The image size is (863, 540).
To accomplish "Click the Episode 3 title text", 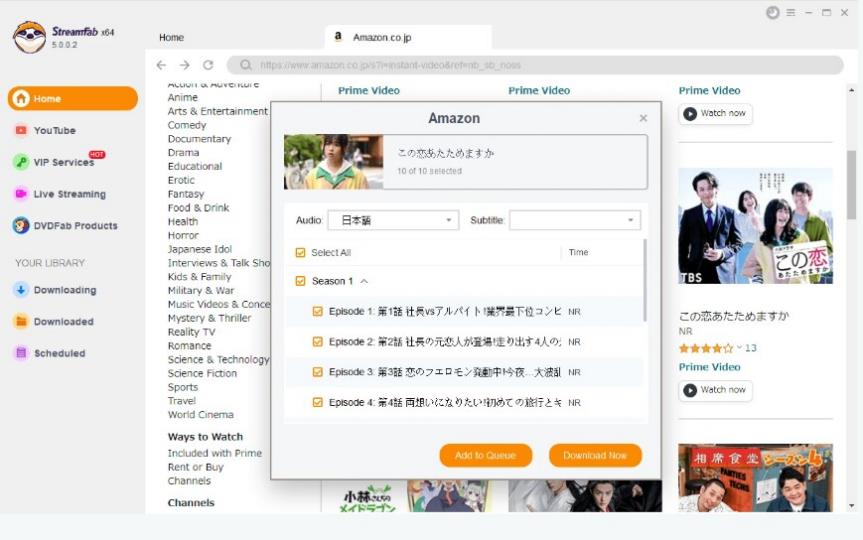I will [x=445, y=372].
